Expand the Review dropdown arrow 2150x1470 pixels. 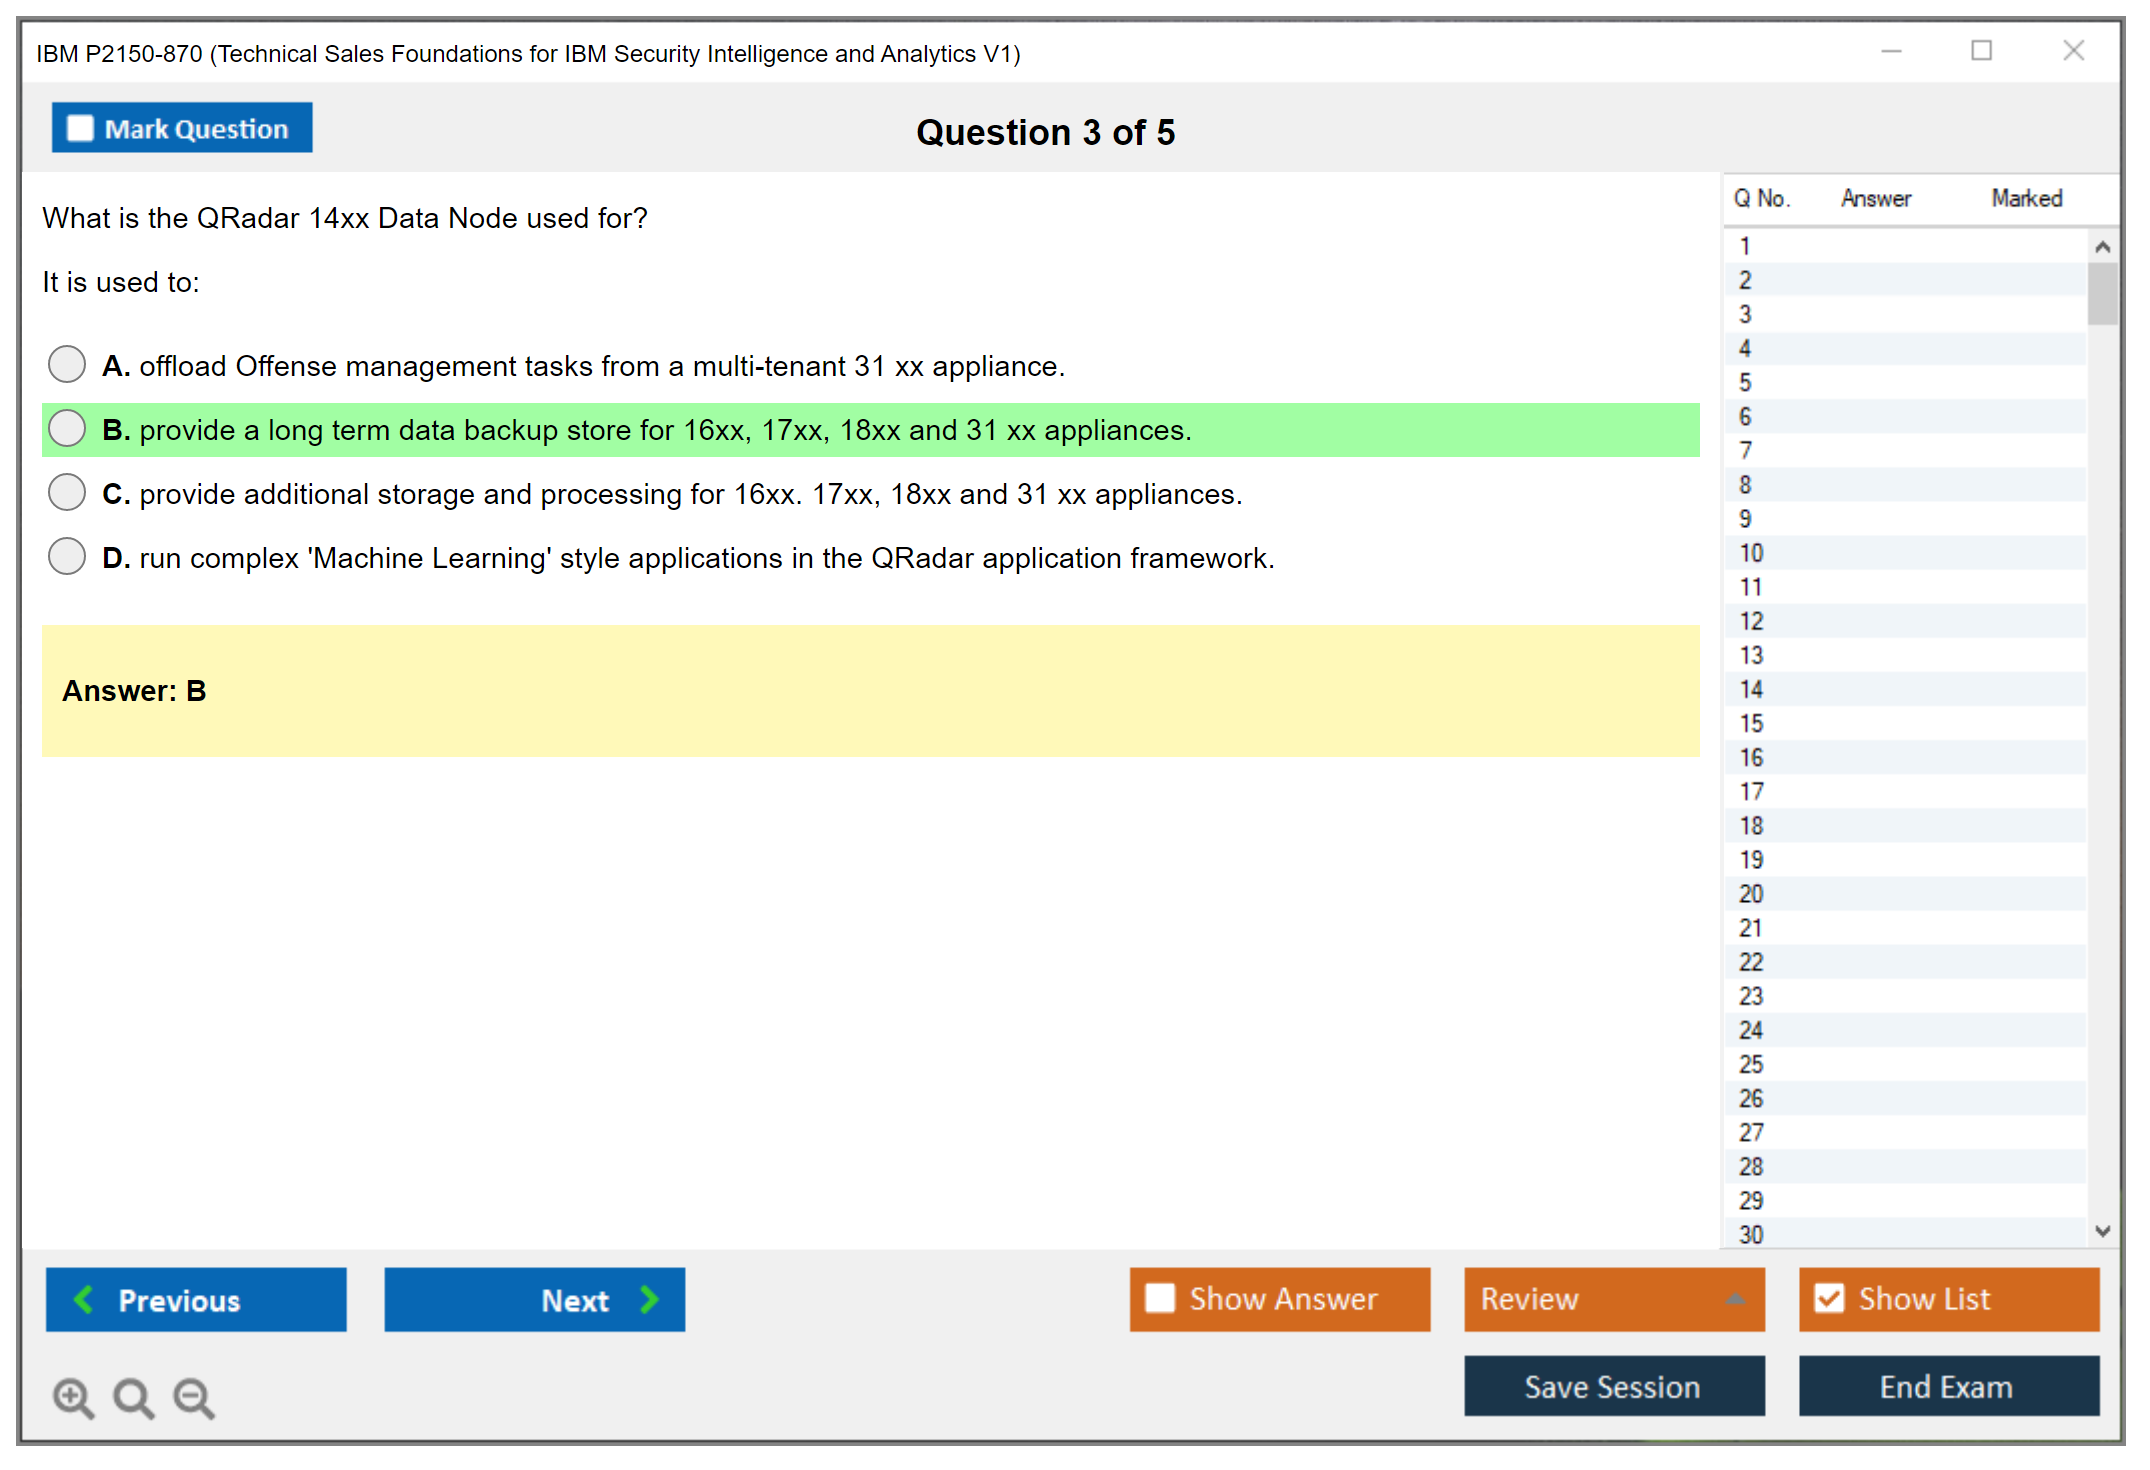coord(1735,1299)
